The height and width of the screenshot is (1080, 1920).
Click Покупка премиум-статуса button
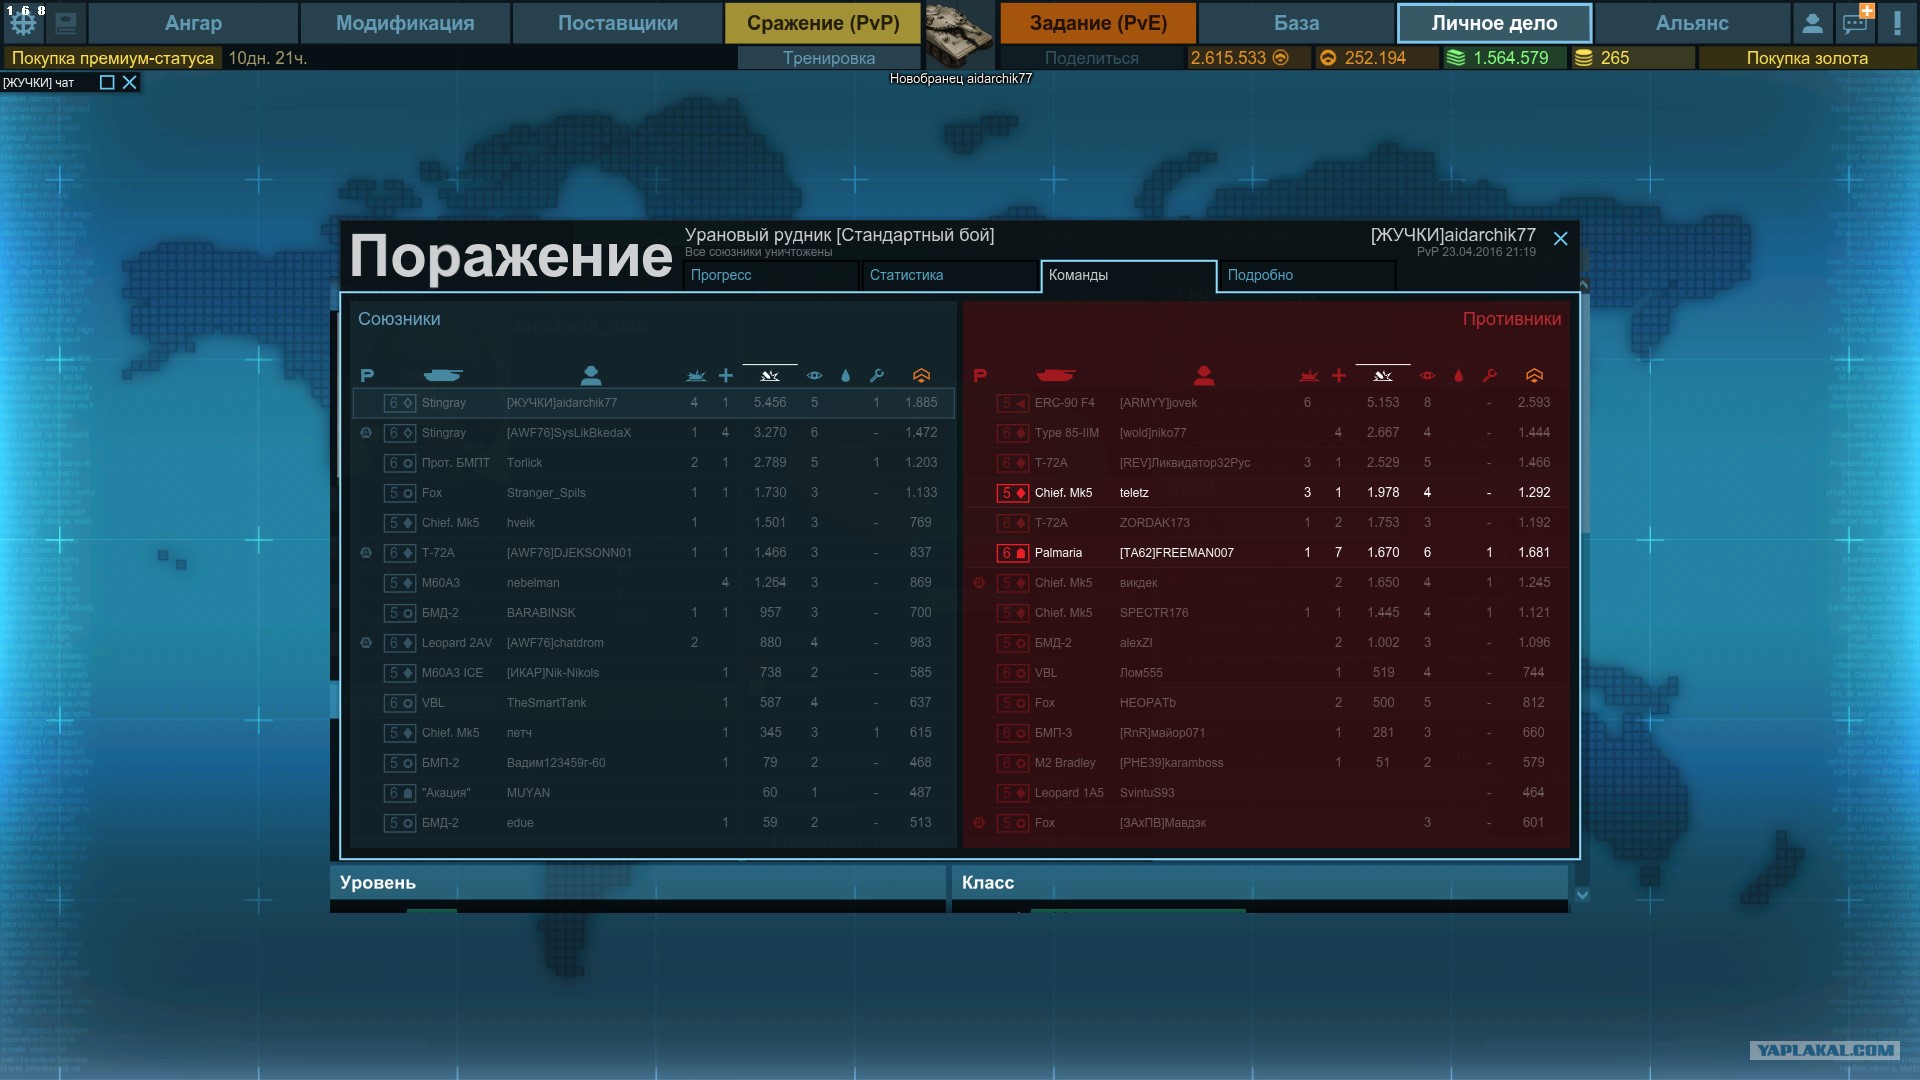click(113, 58)
